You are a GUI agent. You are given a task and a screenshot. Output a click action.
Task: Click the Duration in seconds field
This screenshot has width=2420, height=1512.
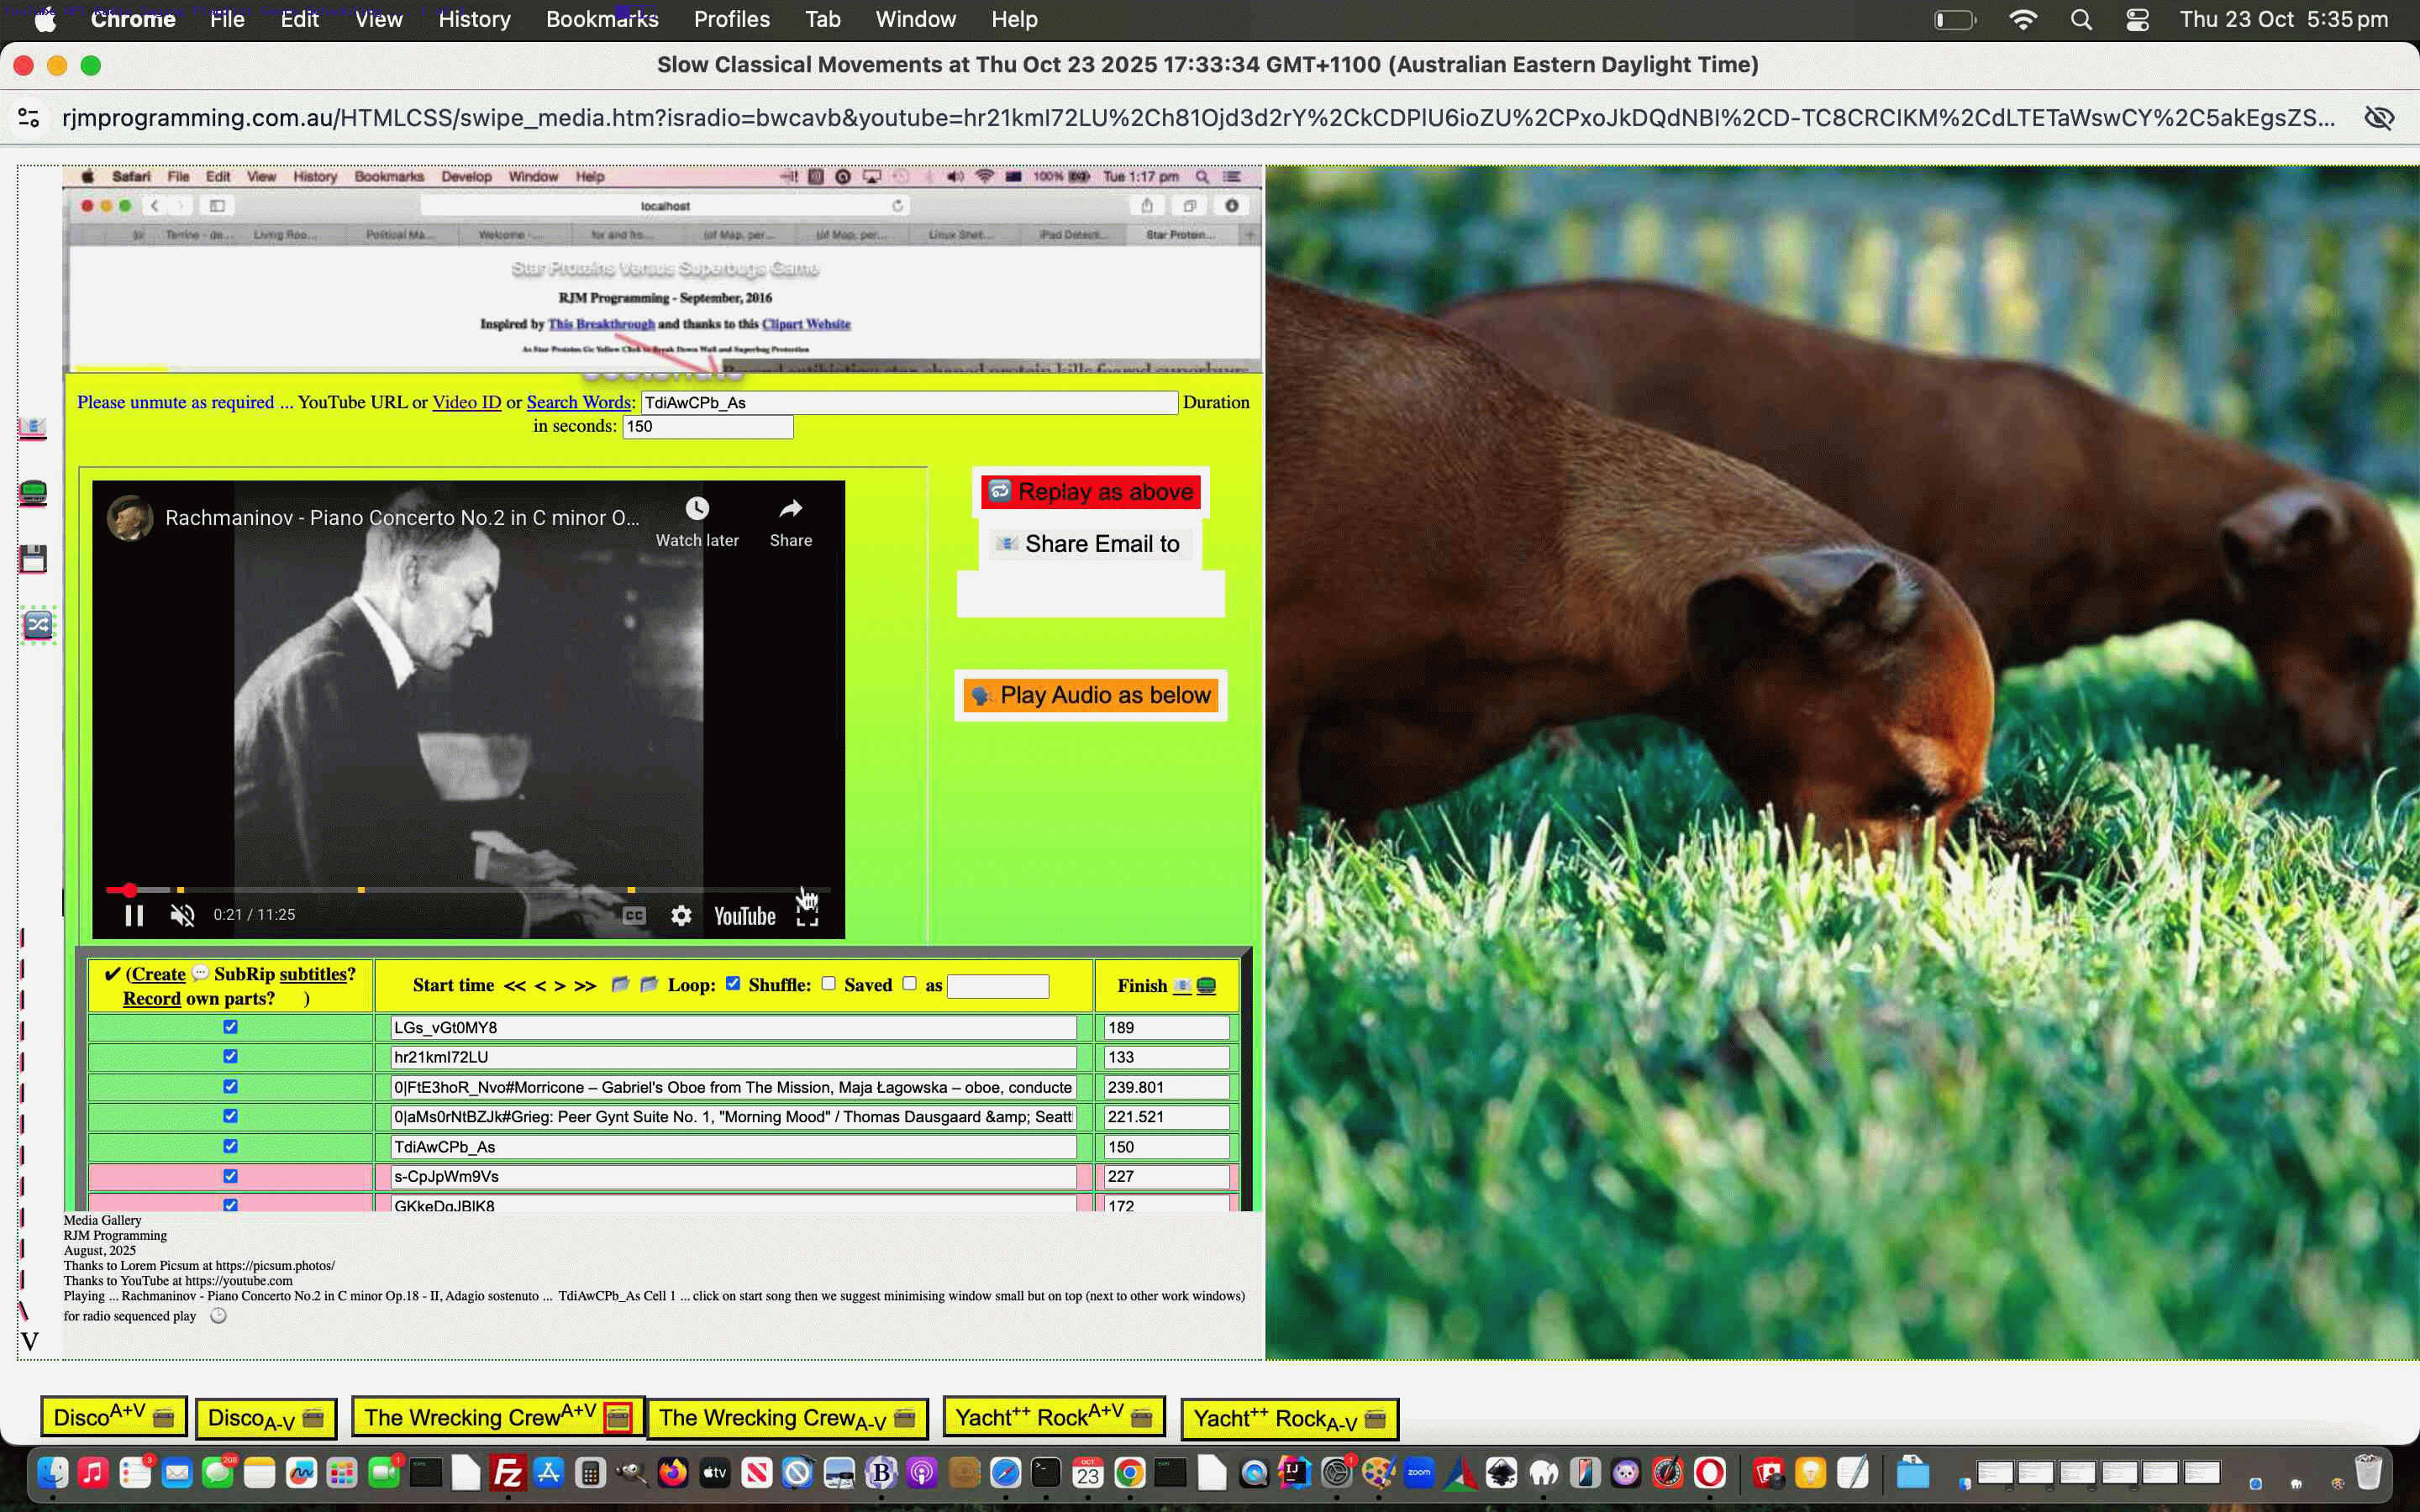(707, 427)
